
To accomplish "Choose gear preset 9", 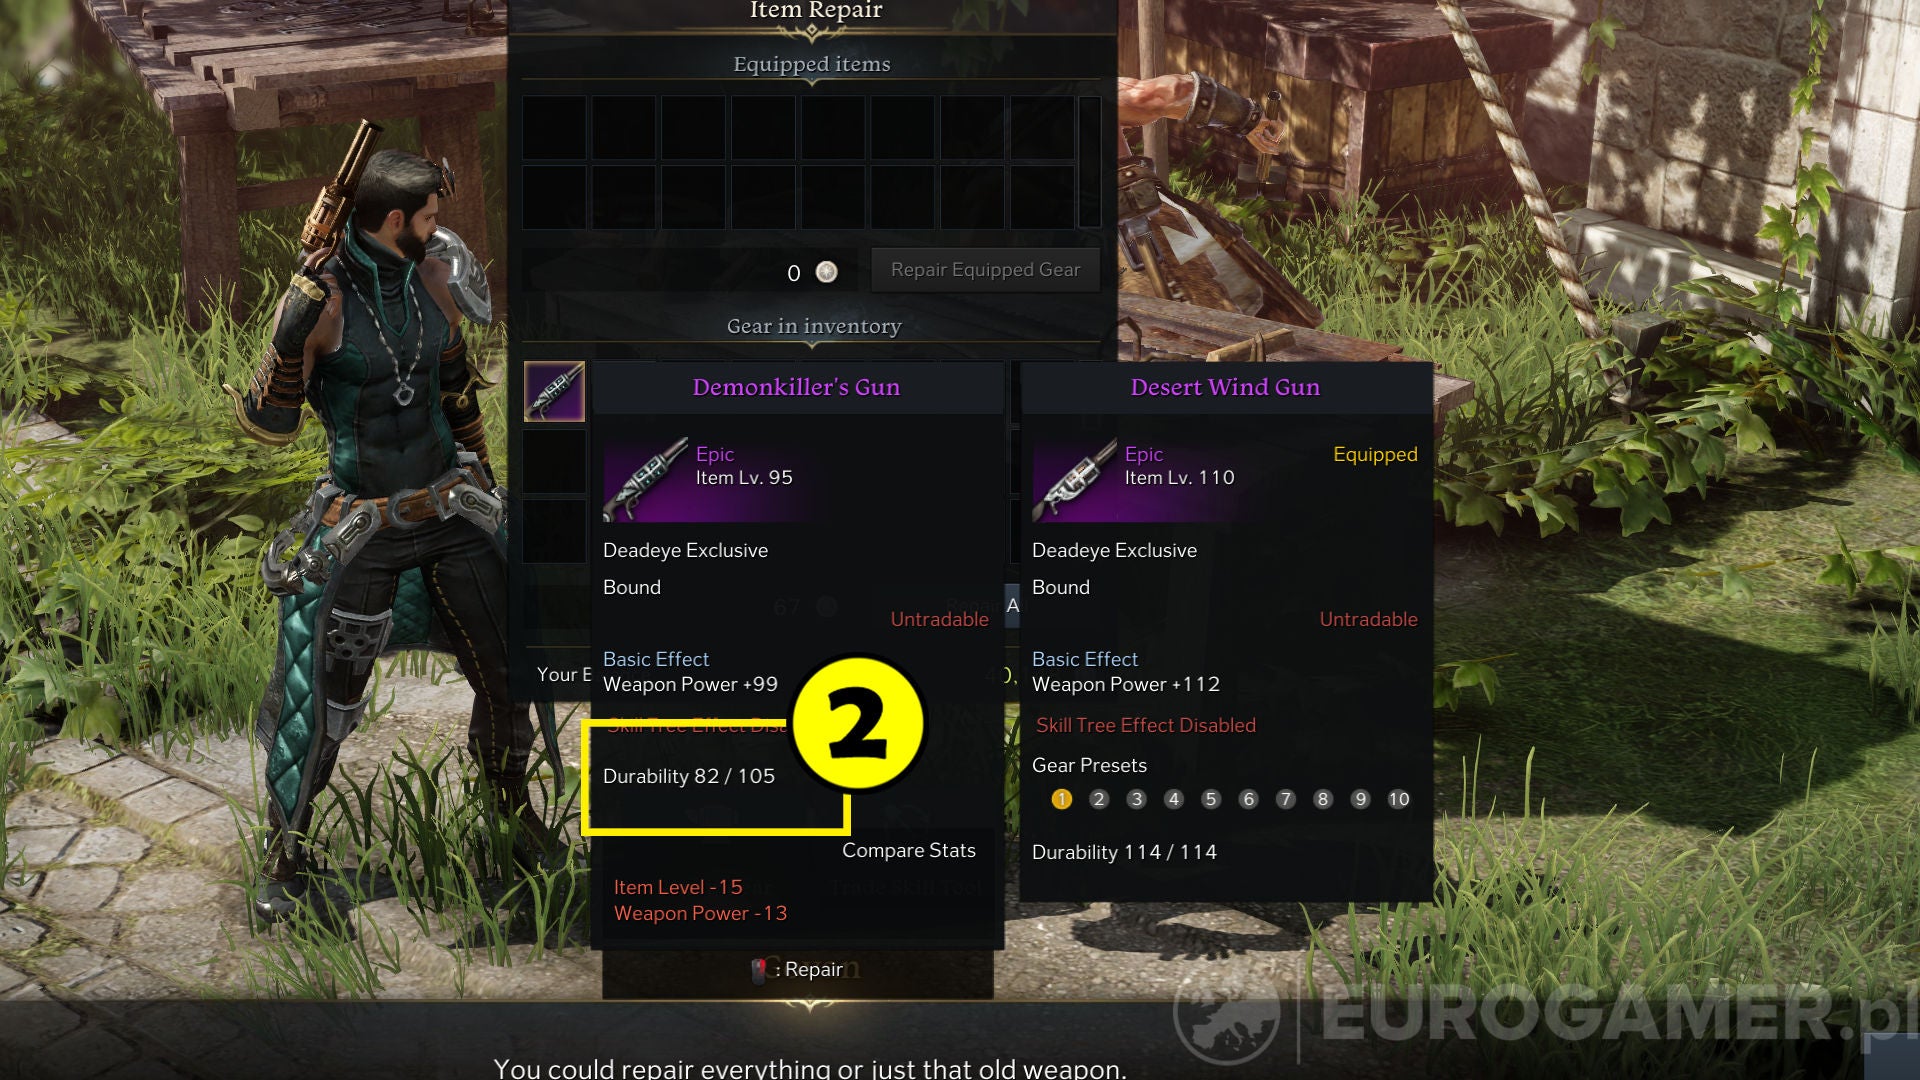I will [1360, 799].
